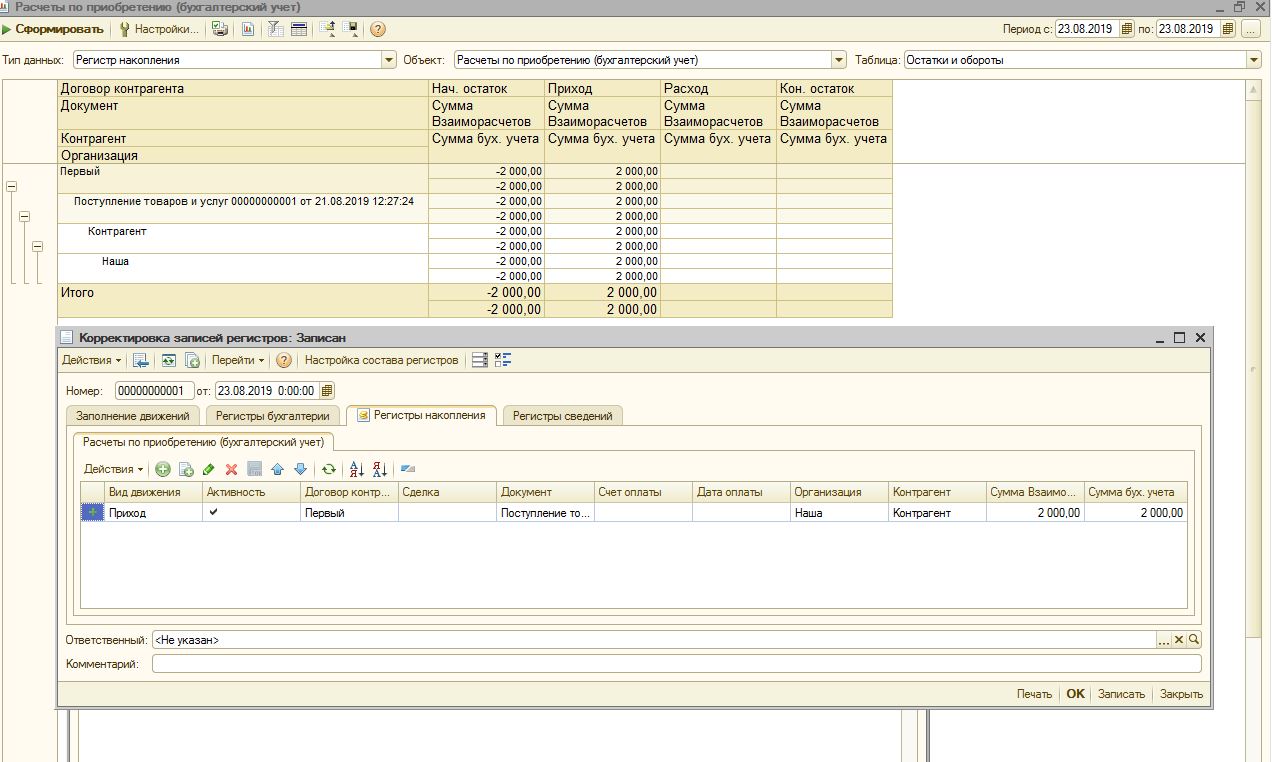Screen dimensions: 1272x762
Task: Sort ascending in the register table toolbar
Action: 356,469
